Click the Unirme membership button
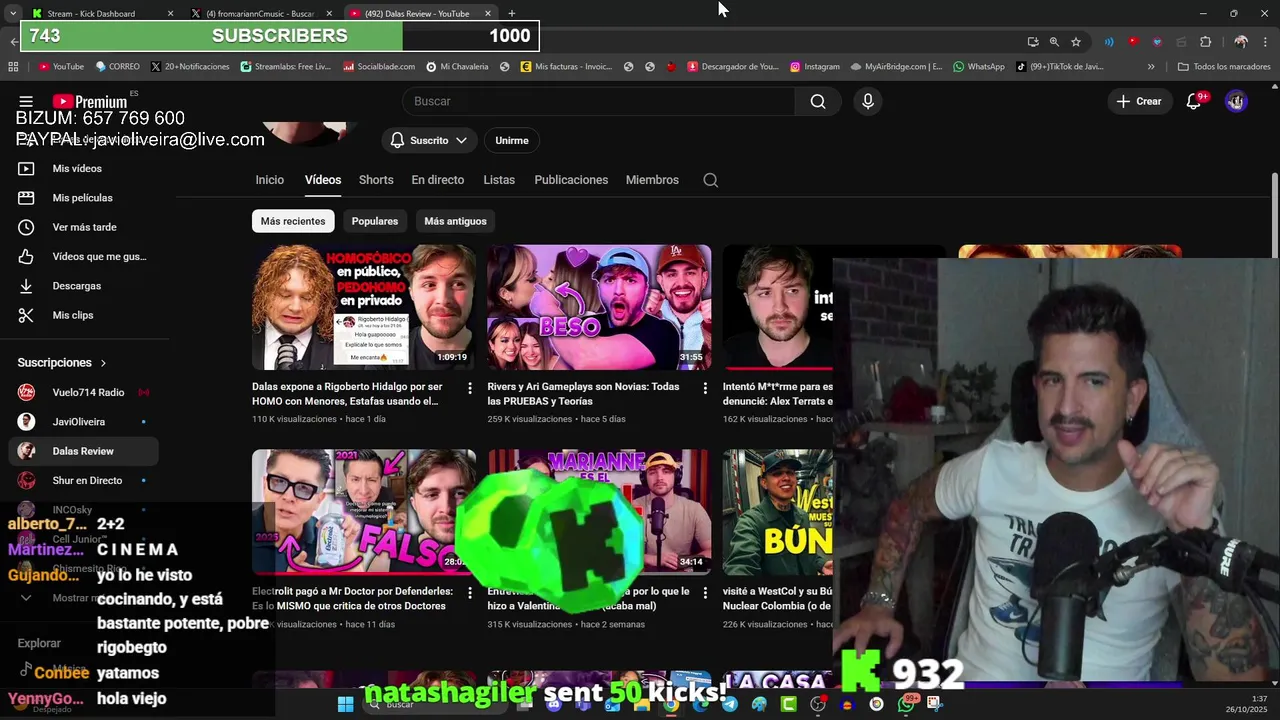Image resolution: width=1280 pixels, height=720 pixels. (x=512, y=141)
